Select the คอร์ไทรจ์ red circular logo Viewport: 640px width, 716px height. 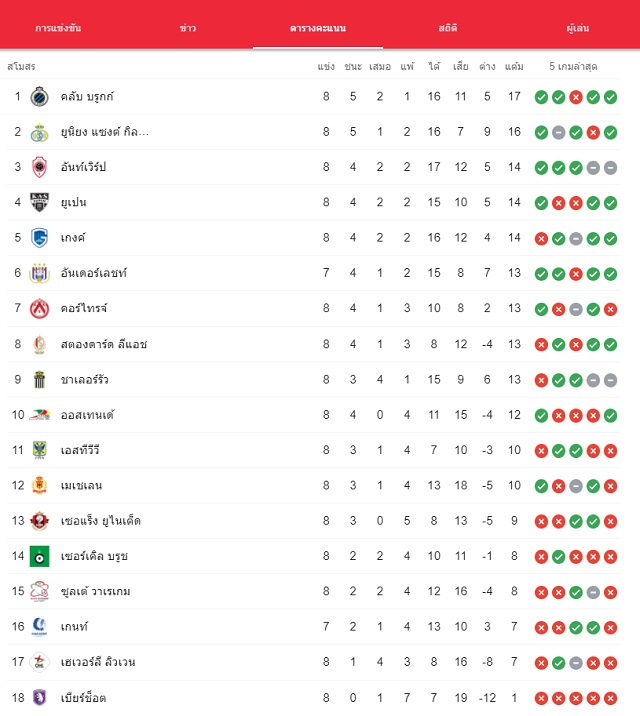click(39, 309)
